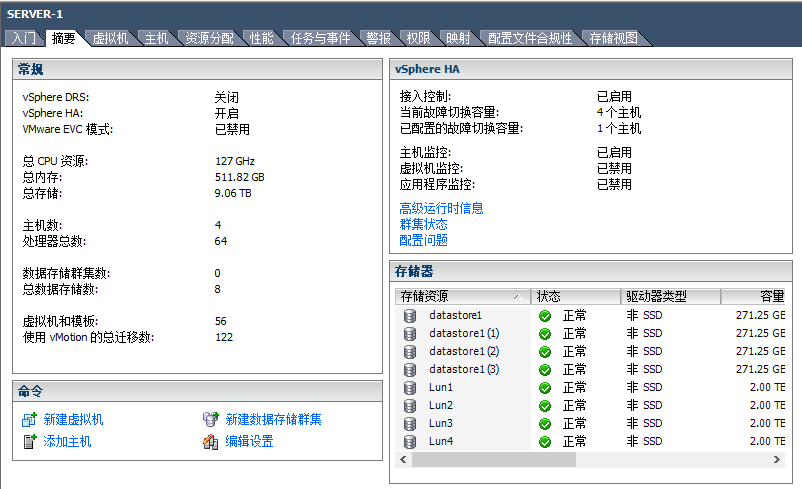Click the Add Host (添加主机) icon
802x489 pixels.
click(x=29, y=441)
